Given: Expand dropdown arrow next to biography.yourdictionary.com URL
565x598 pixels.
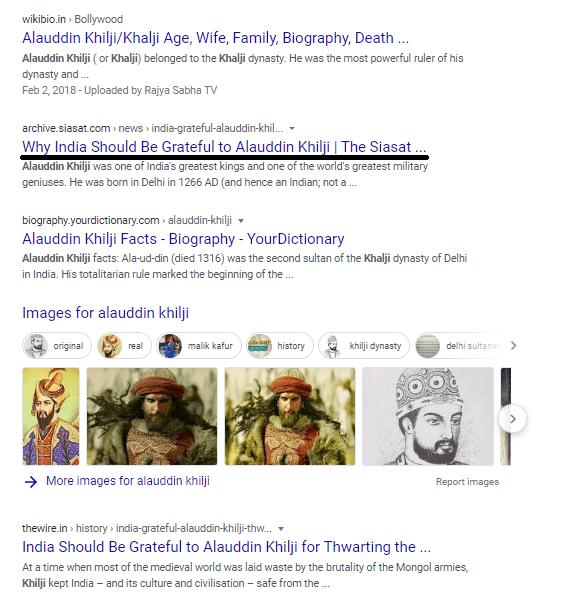Looking at the screenshot, I should tap(241, 221).
